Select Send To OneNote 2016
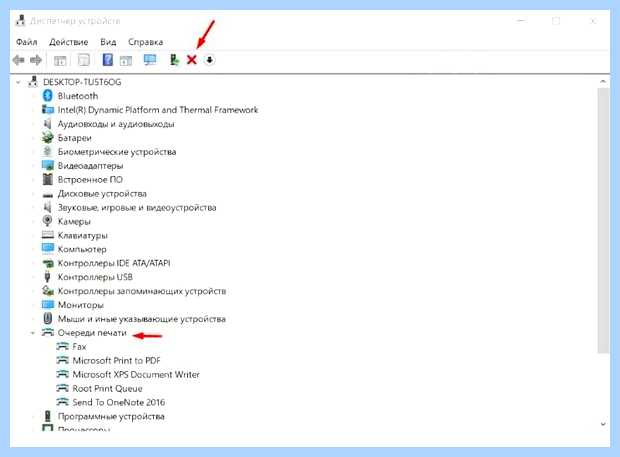Screen dimensions: 620x457 119,402
